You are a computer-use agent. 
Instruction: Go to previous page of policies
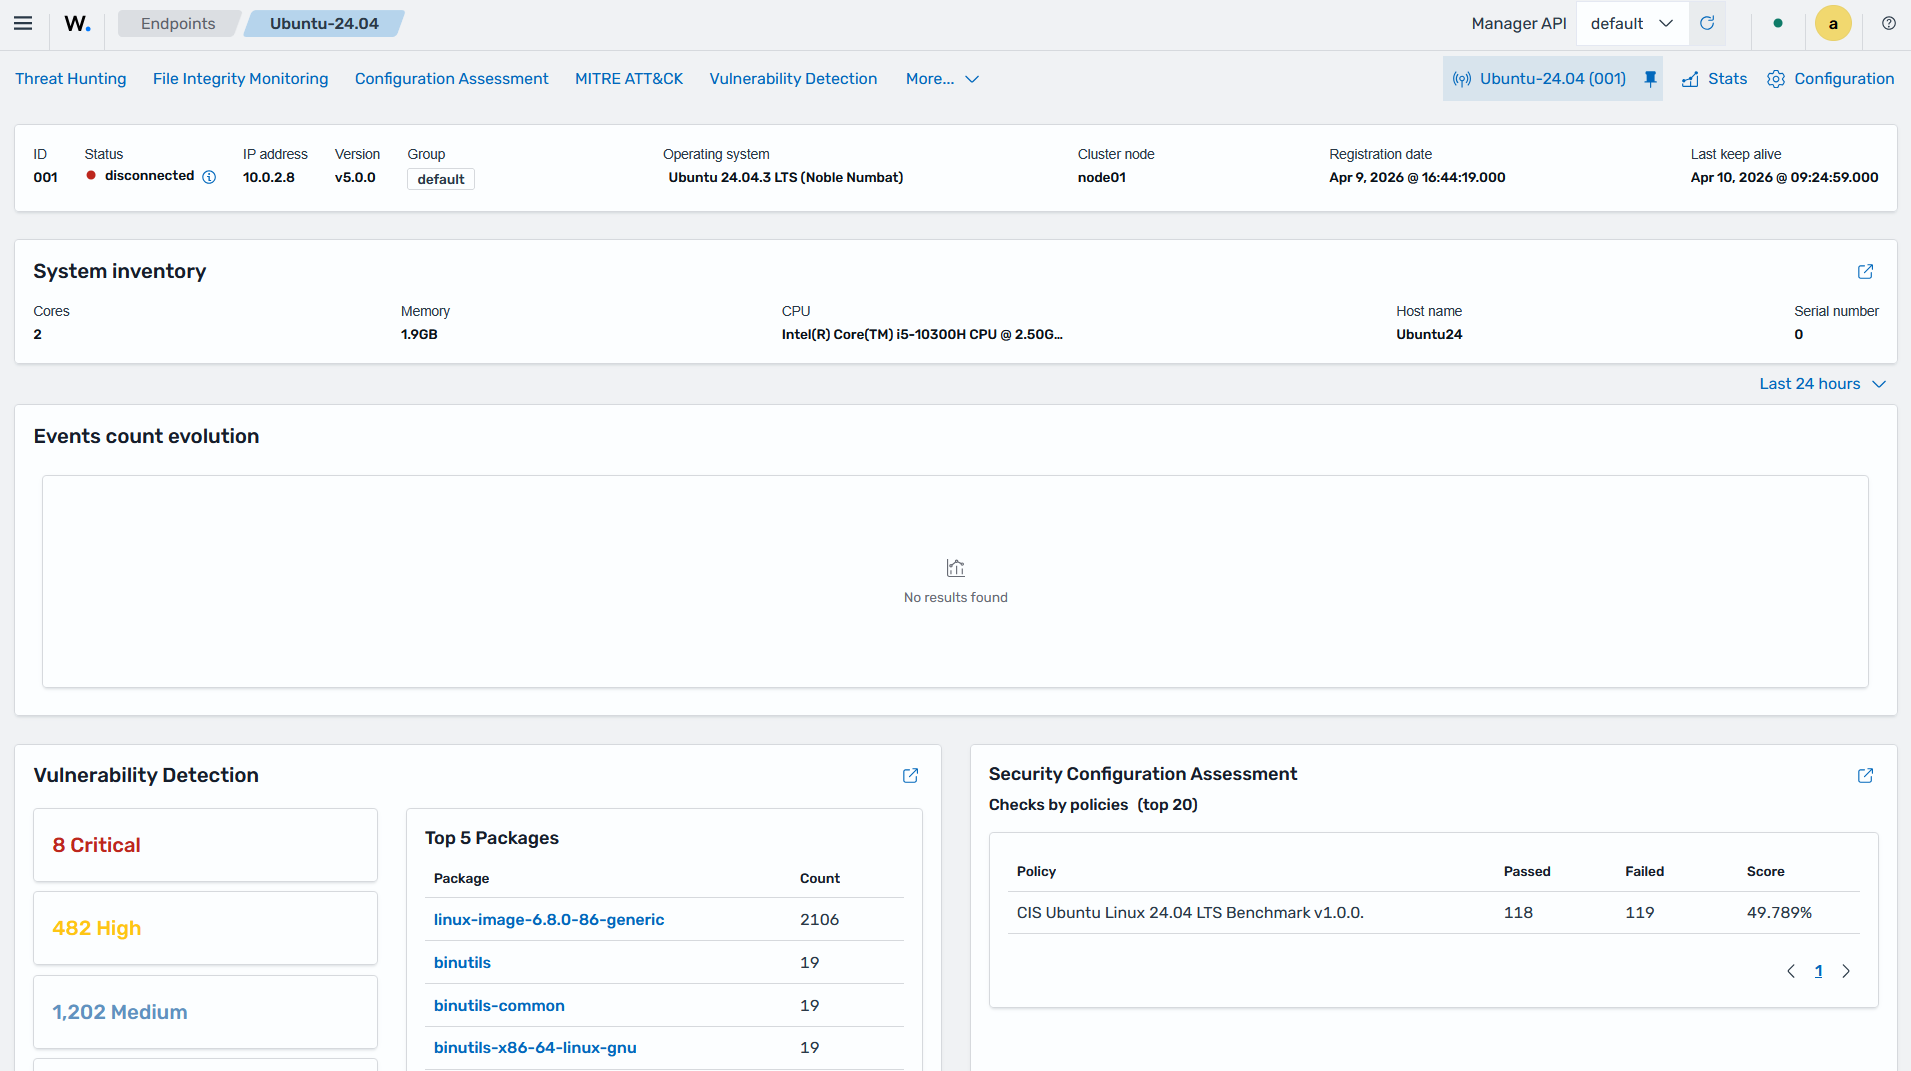(x=1791, y=971)
